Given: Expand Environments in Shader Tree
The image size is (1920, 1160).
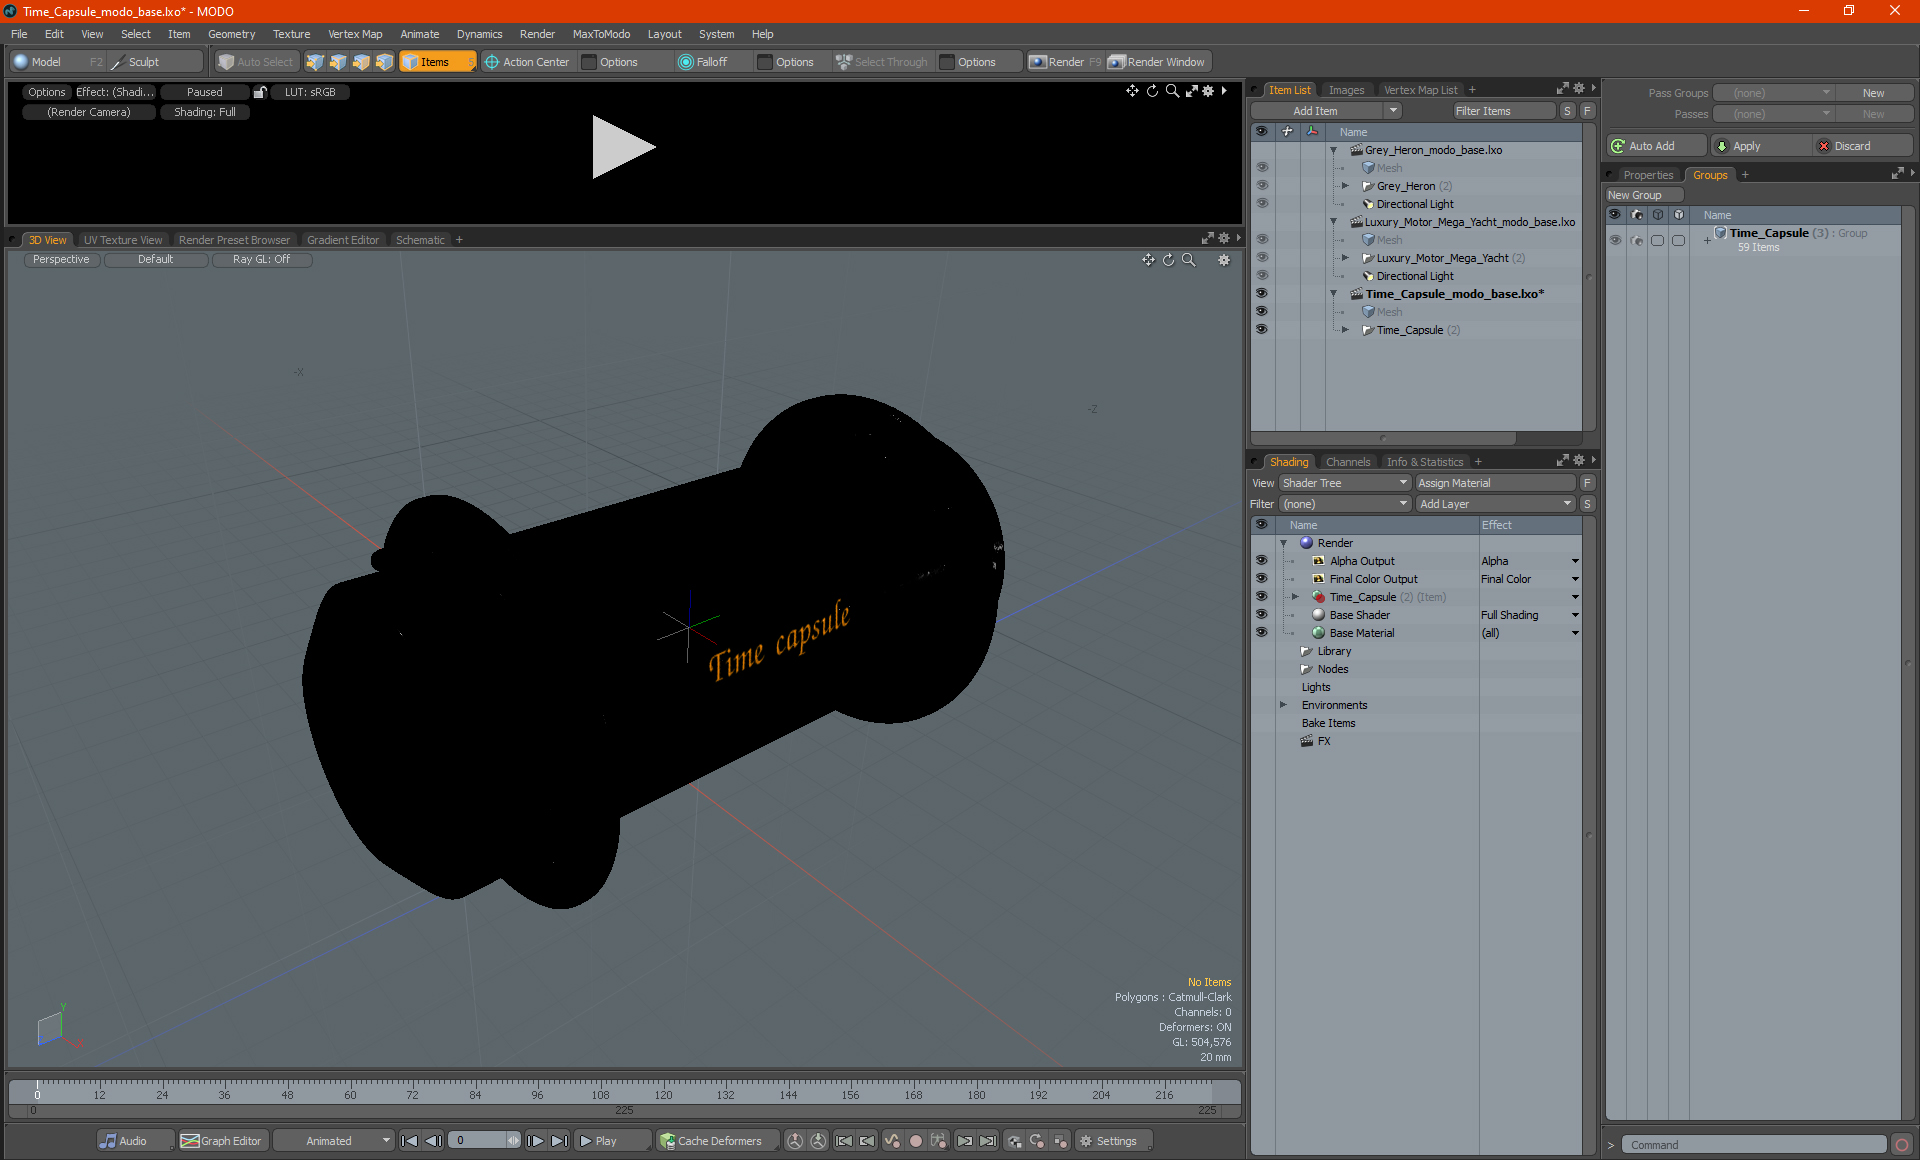Looking at the screenshot, I should 1284,705.
